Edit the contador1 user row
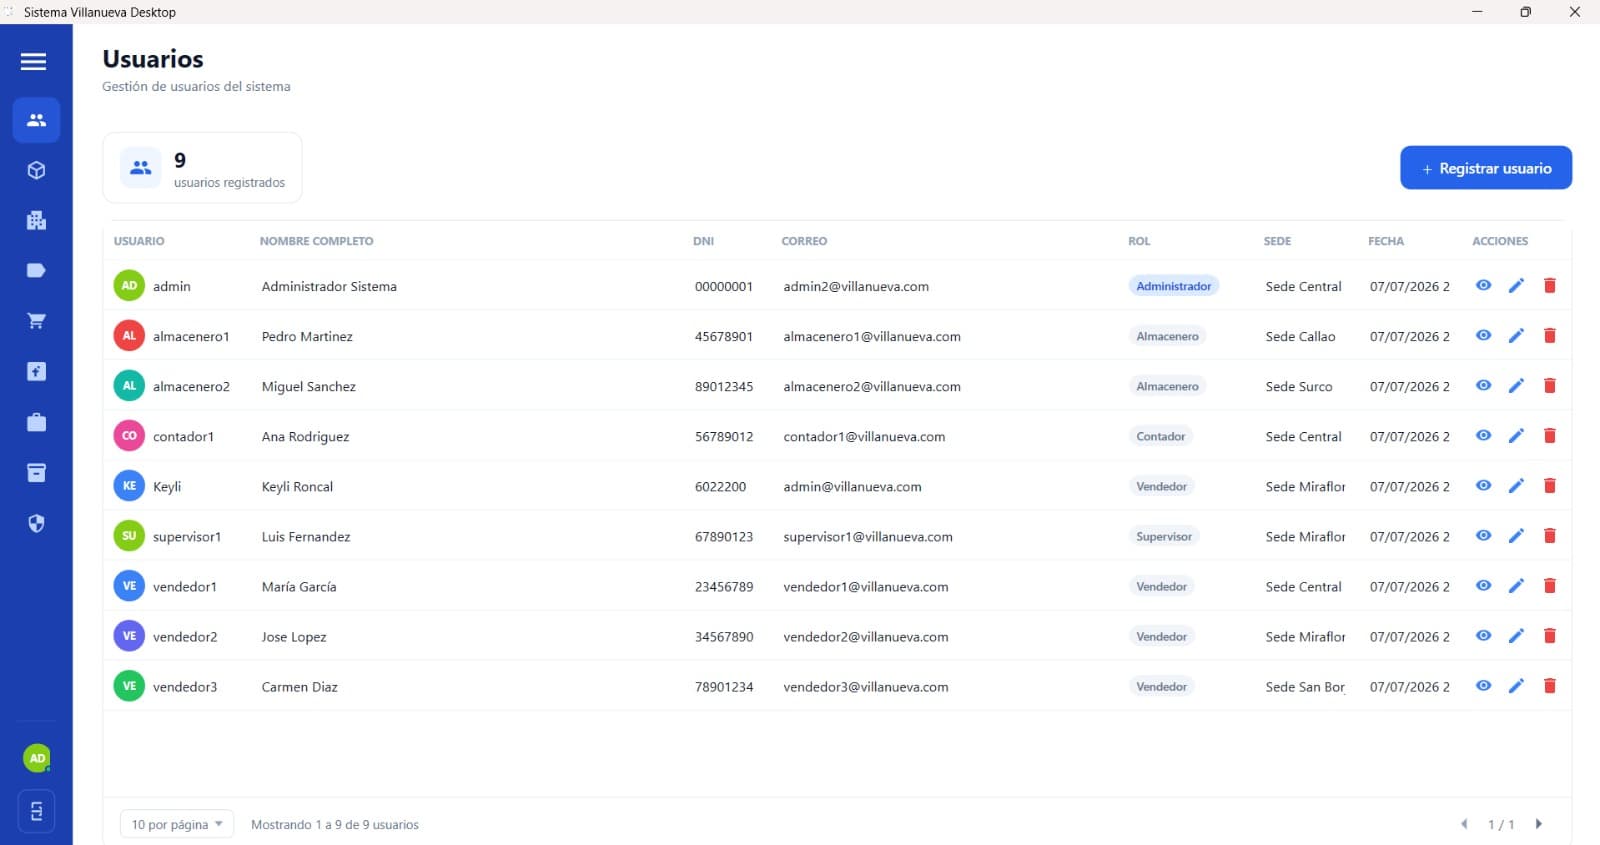1600x845 pixels. pos(1516,436)
